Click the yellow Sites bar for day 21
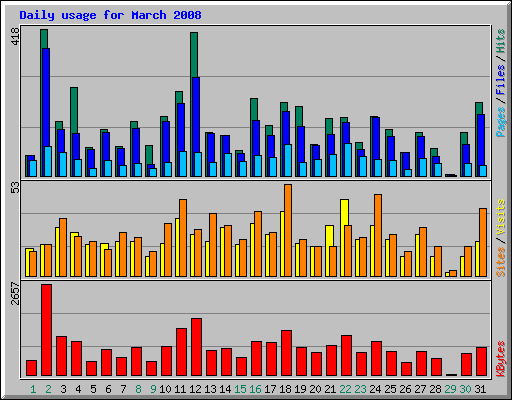512x400 pixels. point(329,236)
